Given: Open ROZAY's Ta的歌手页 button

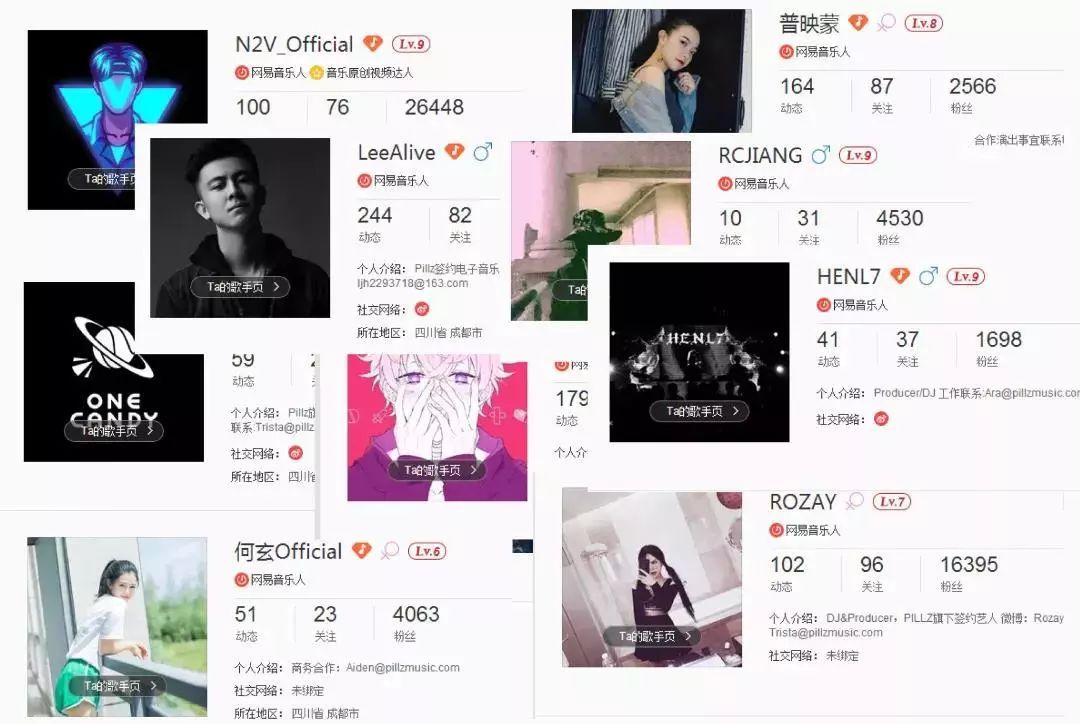Looking at the screenshot, I should [x=652, y=637].
